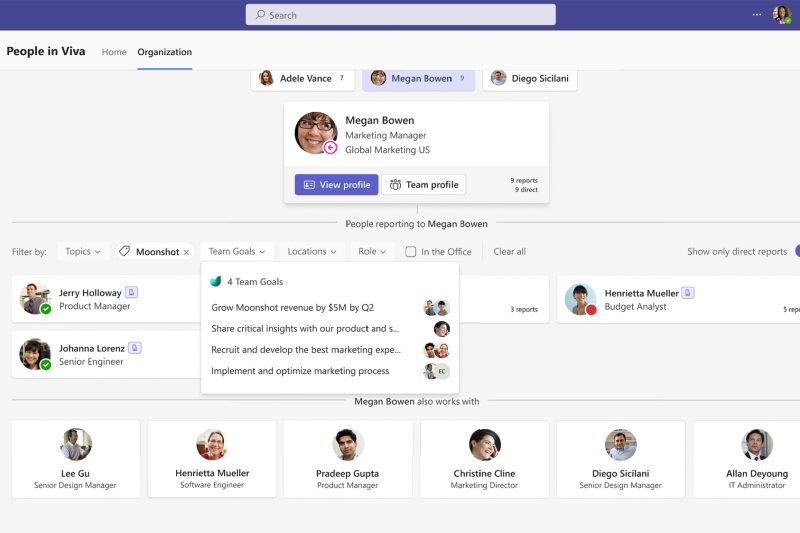
Task: Click the search magnifier icon
Action: tap(260, 15)
